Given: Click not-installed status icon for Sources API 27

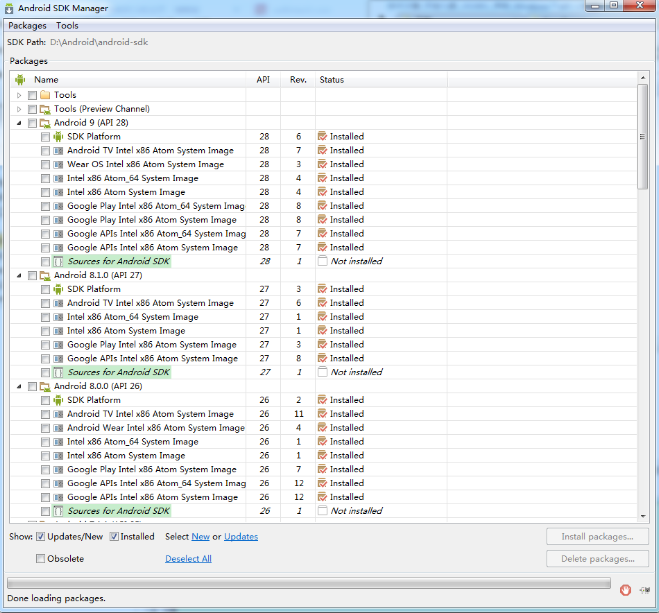Looking at the screenshot, I should click(322, 372).
